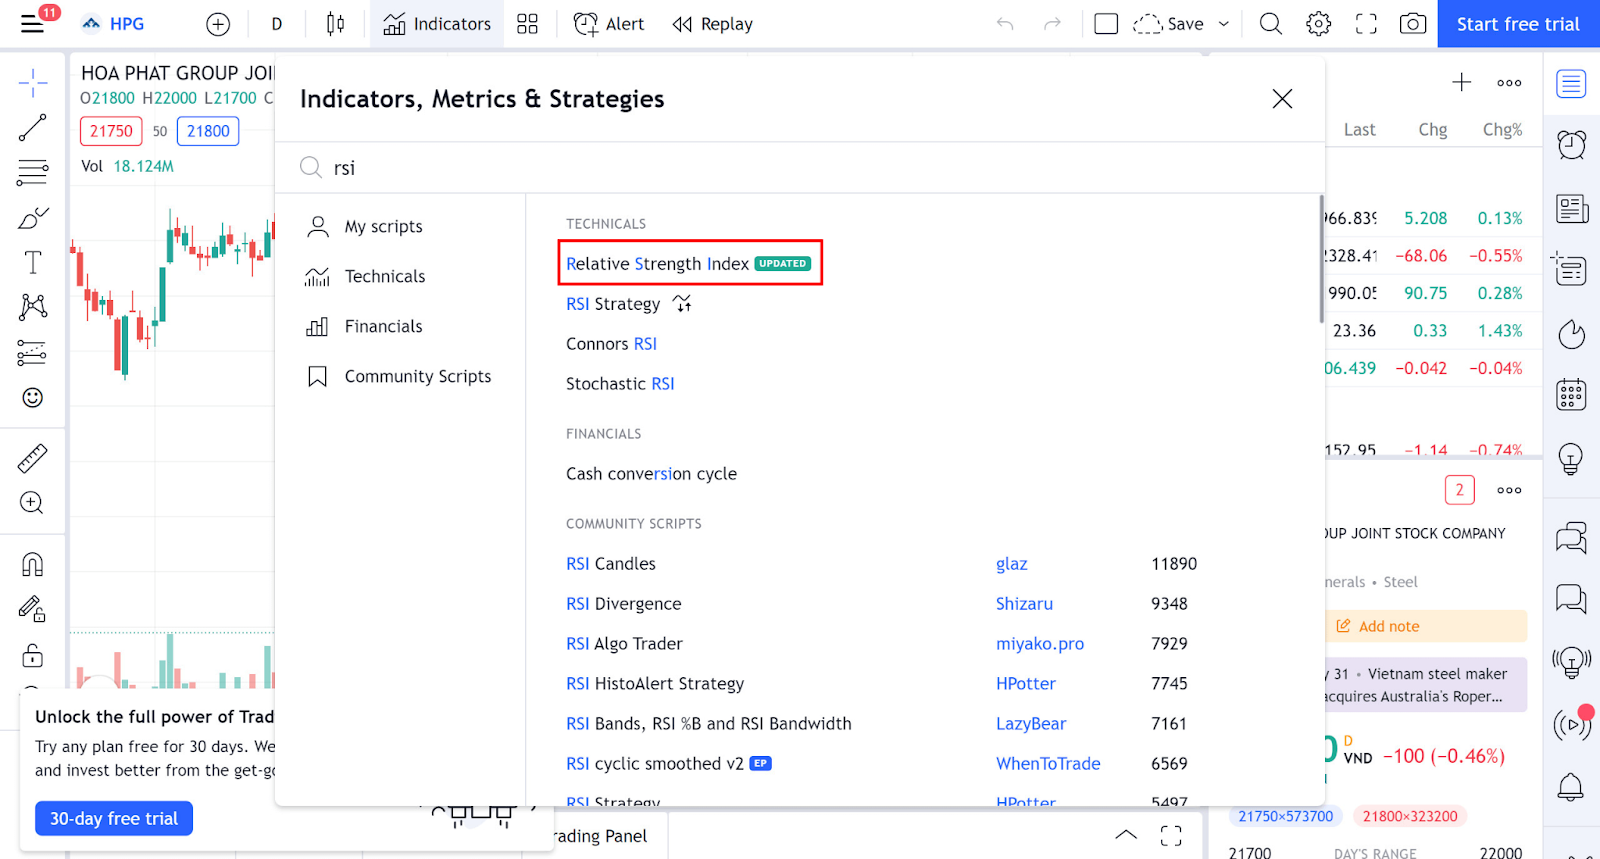This screenshot has height=859, width=1600.
Task: Toggle the magnet mode icon
Action: [x=32, y=565]
